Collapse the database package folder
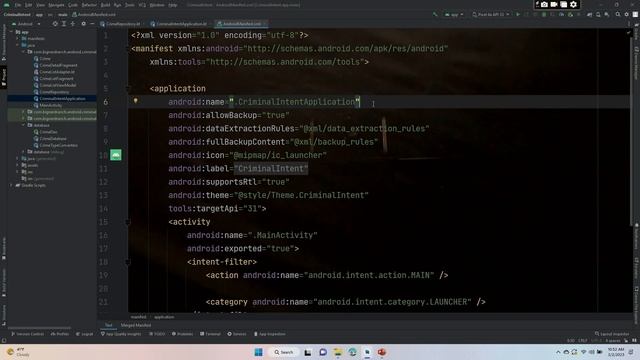Viewport: 640px width, 360px height. pyautogui.click(x=23, y=125)
